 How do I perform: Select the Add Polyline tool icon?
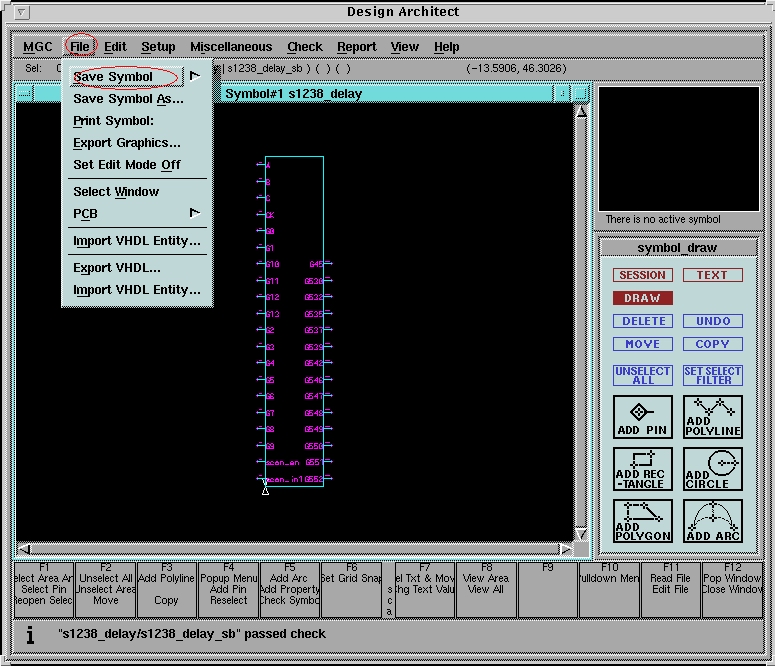(x=713, y=416)
